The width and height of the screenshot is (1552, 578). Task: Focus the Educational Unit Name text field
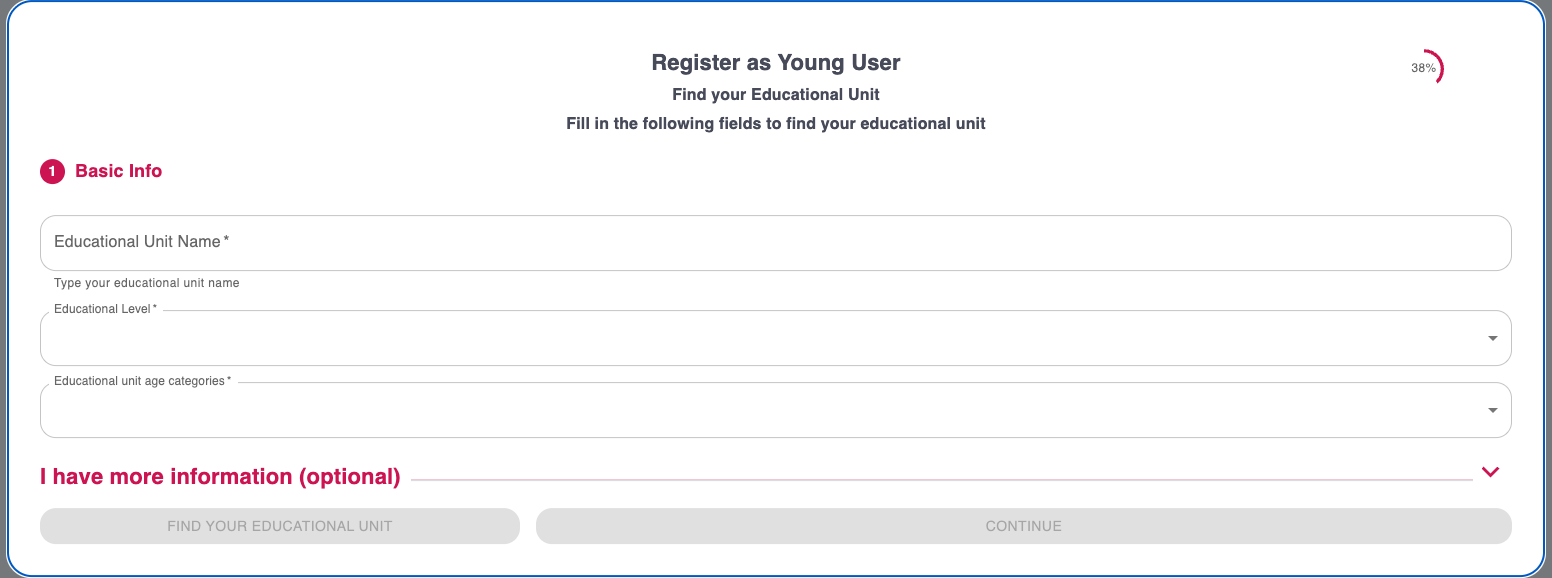pyautogui.click(x=775, y=243)
